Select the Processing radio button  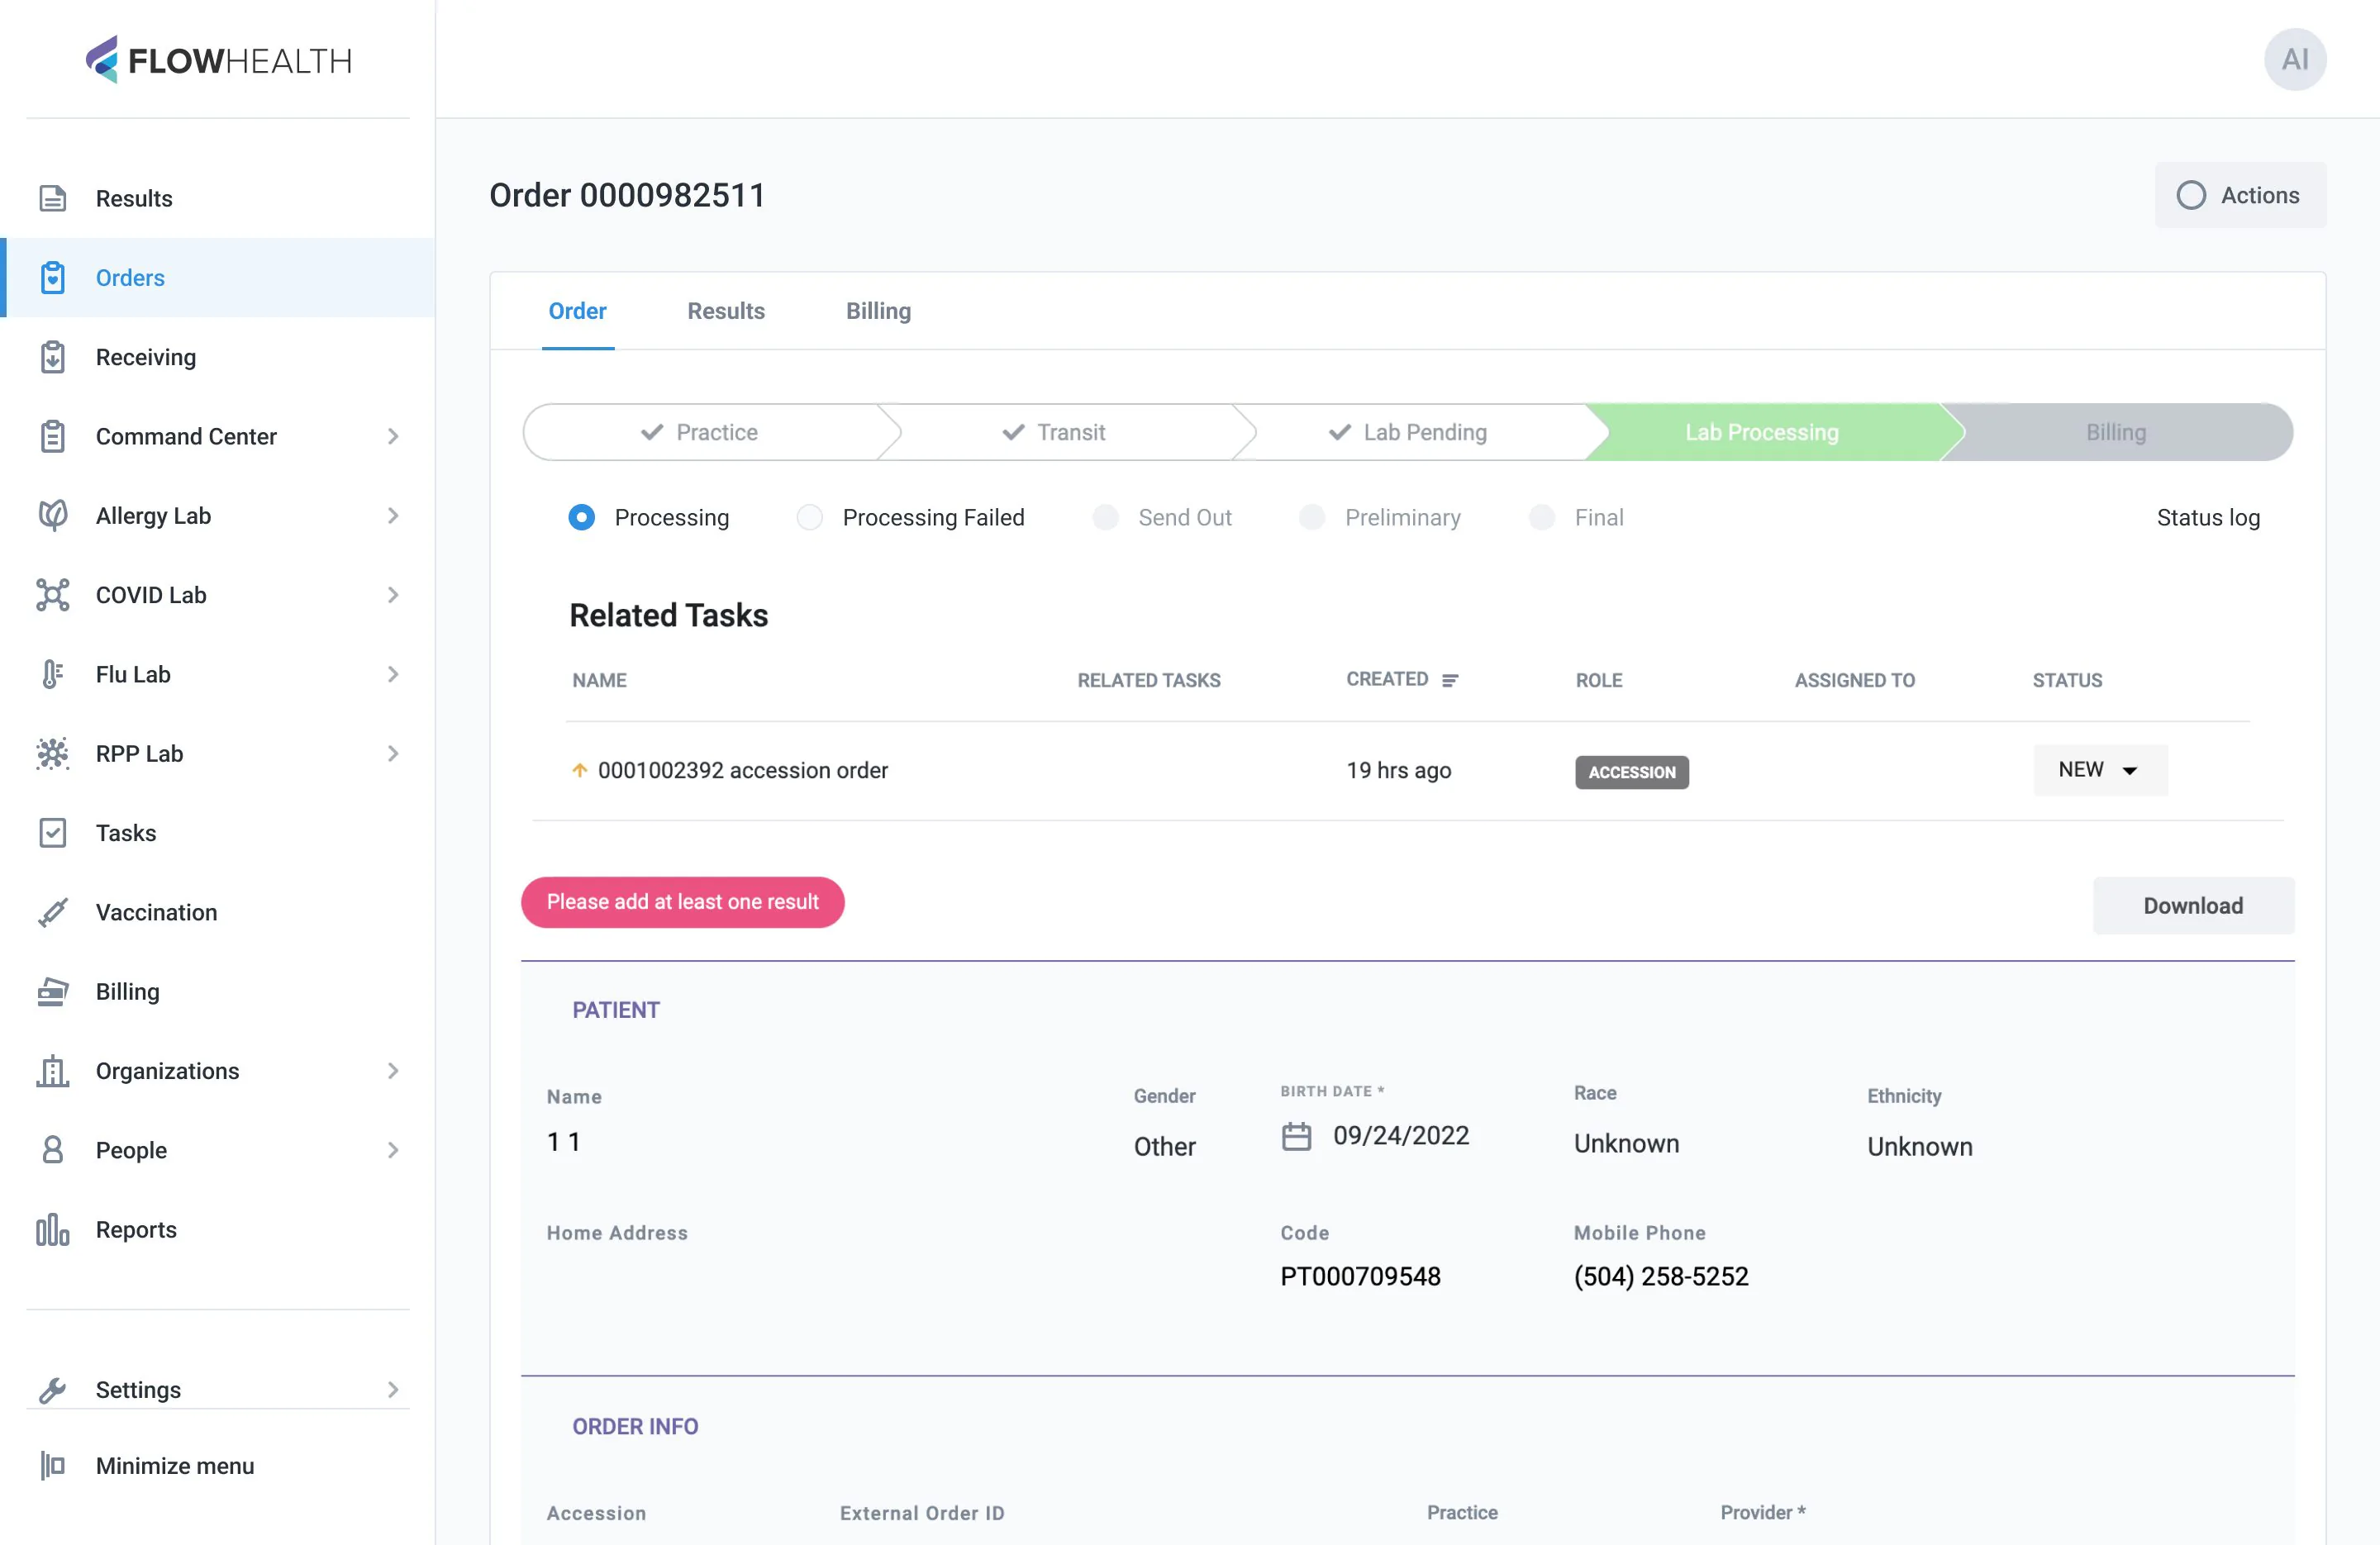[581, 517]
